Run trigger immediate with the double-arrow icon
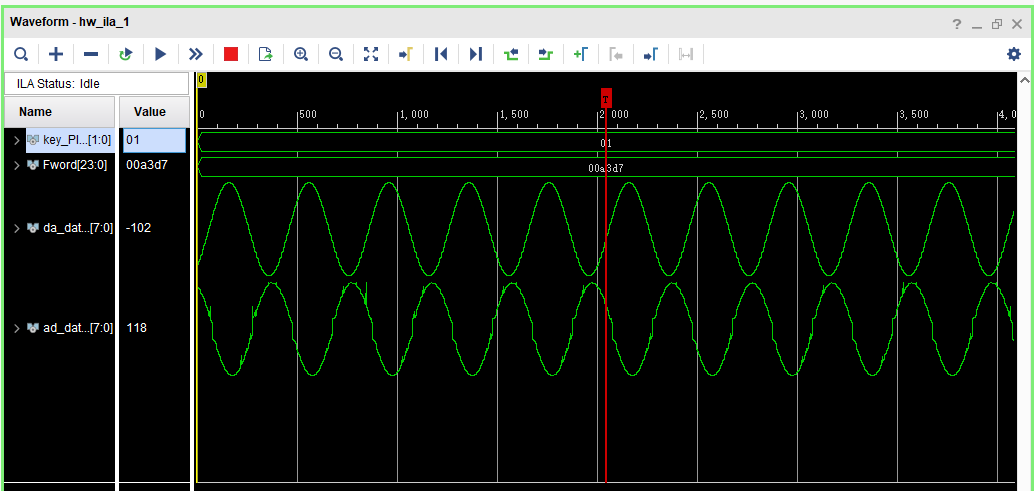 click(x=196, y=54)
